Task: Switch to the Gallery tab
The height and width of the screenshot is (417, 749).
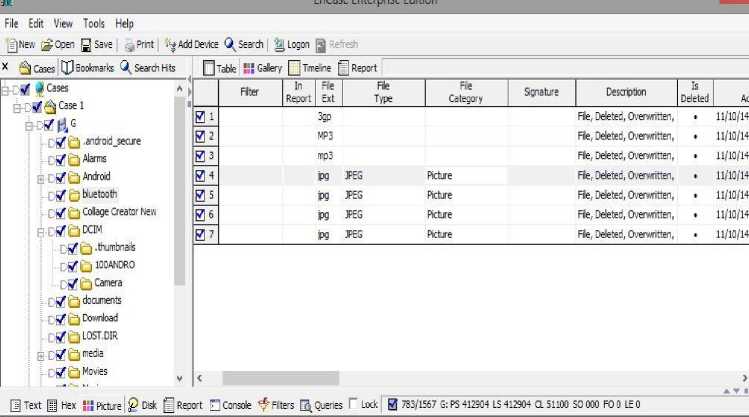Action: point(263,68)
